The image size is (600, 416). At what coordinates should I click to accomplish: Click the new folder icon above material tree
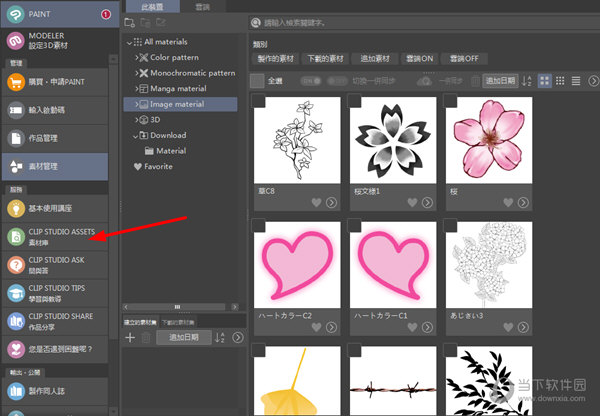point(130,23)
